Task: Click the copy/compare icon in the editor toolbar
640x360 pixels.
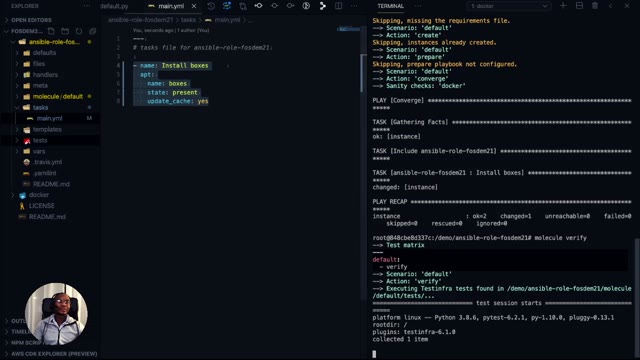Action: coord(243,6)
